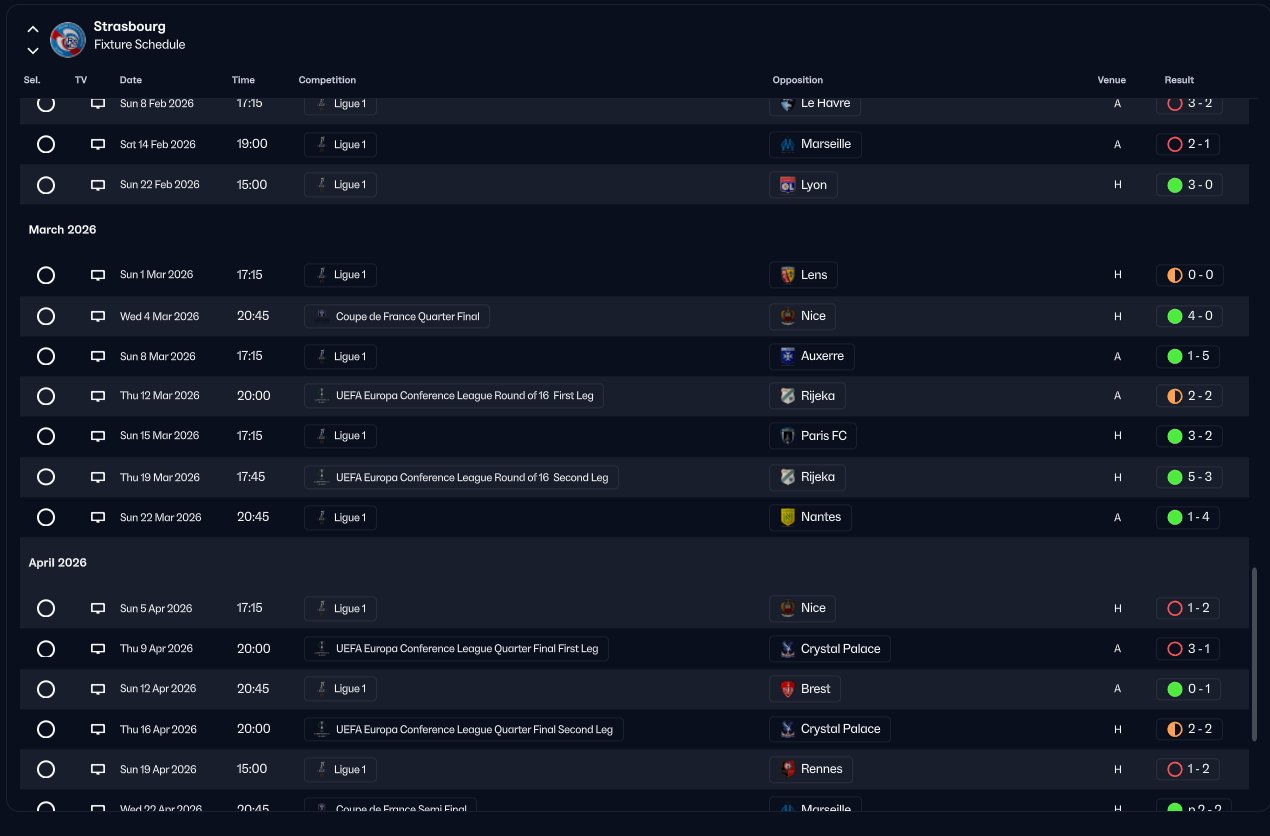The width and height of the screenshot is (1270, 836).
Task: Click the up chevron beside Strasbourg
Action: (x=33, y=30)
